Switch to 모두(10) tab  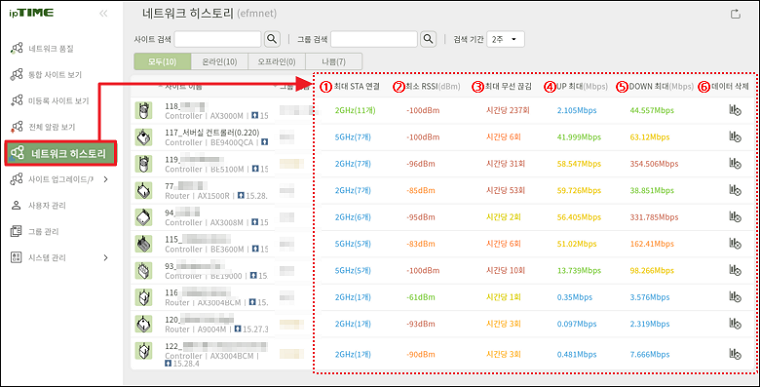click(162, 62)
